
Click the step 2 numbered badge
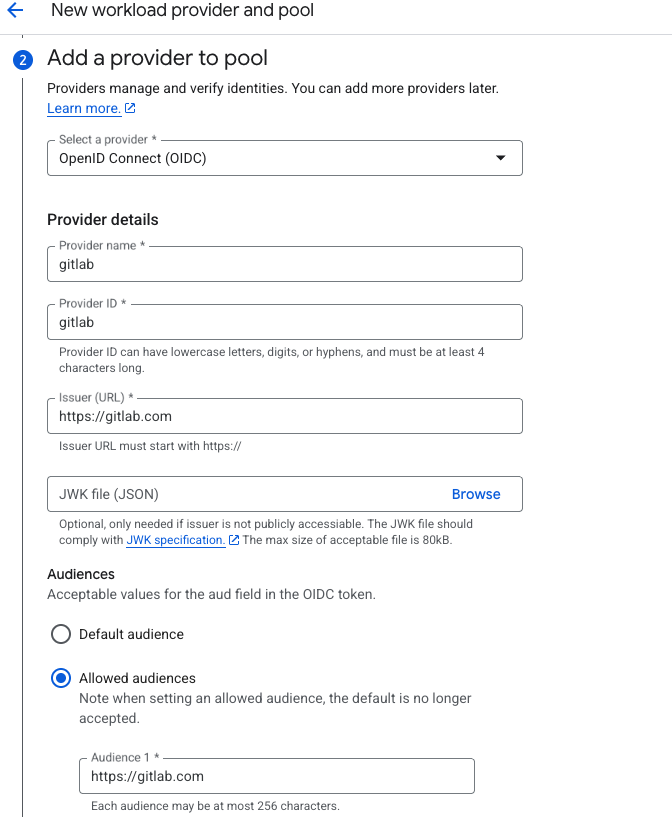coord(23,60)
